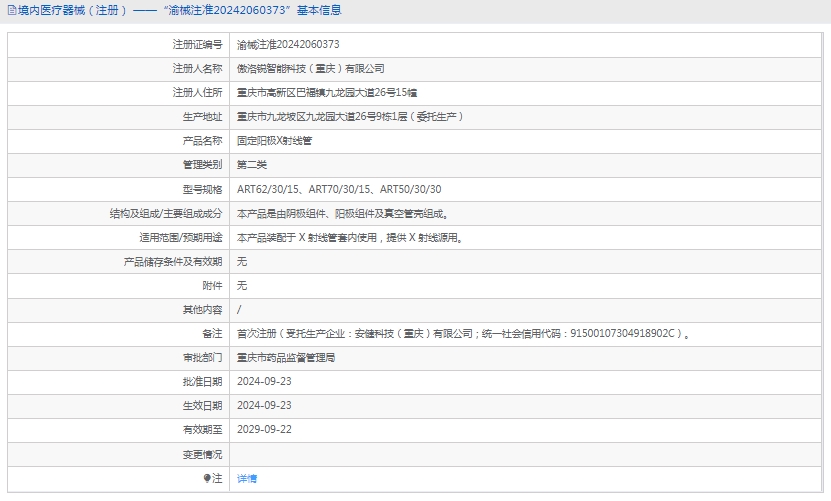
Task: Click the intended use X射线源 description
Action: pos(349,238)
